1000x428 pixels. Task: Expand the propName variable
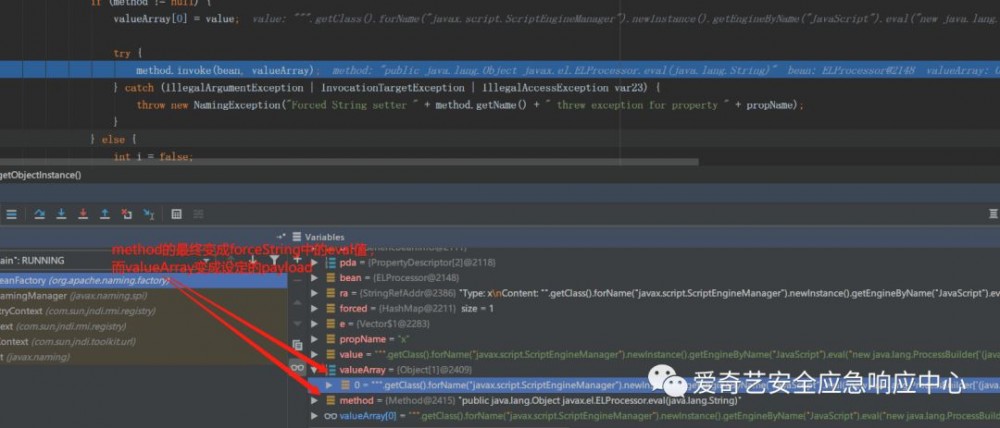coord(314,339)
